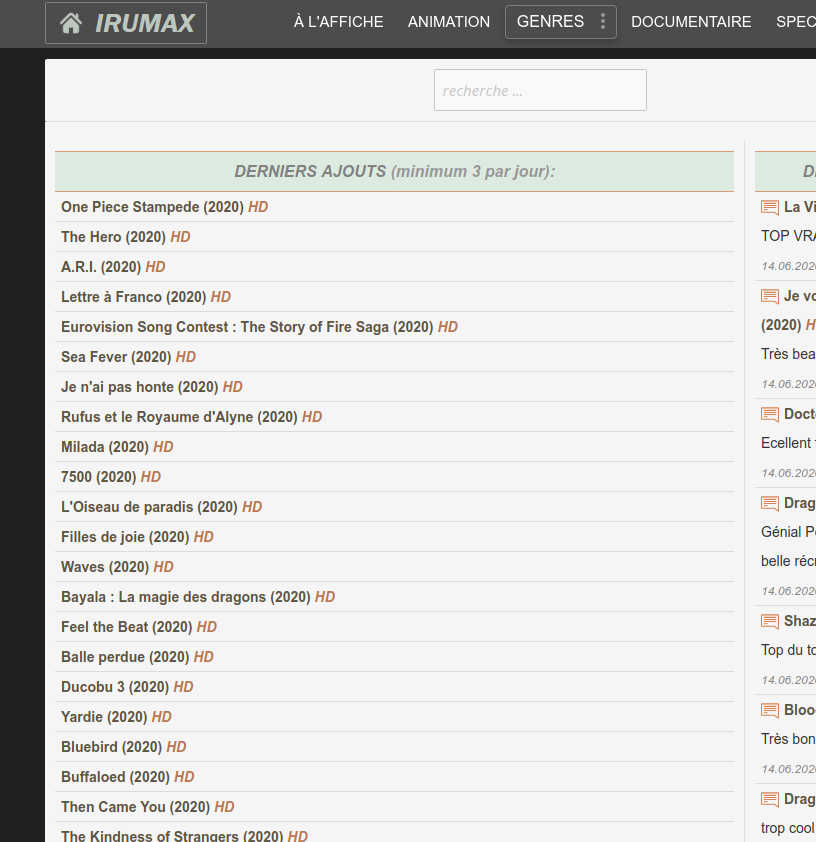Select Then Came You (2020)

[x=148, y=808]
